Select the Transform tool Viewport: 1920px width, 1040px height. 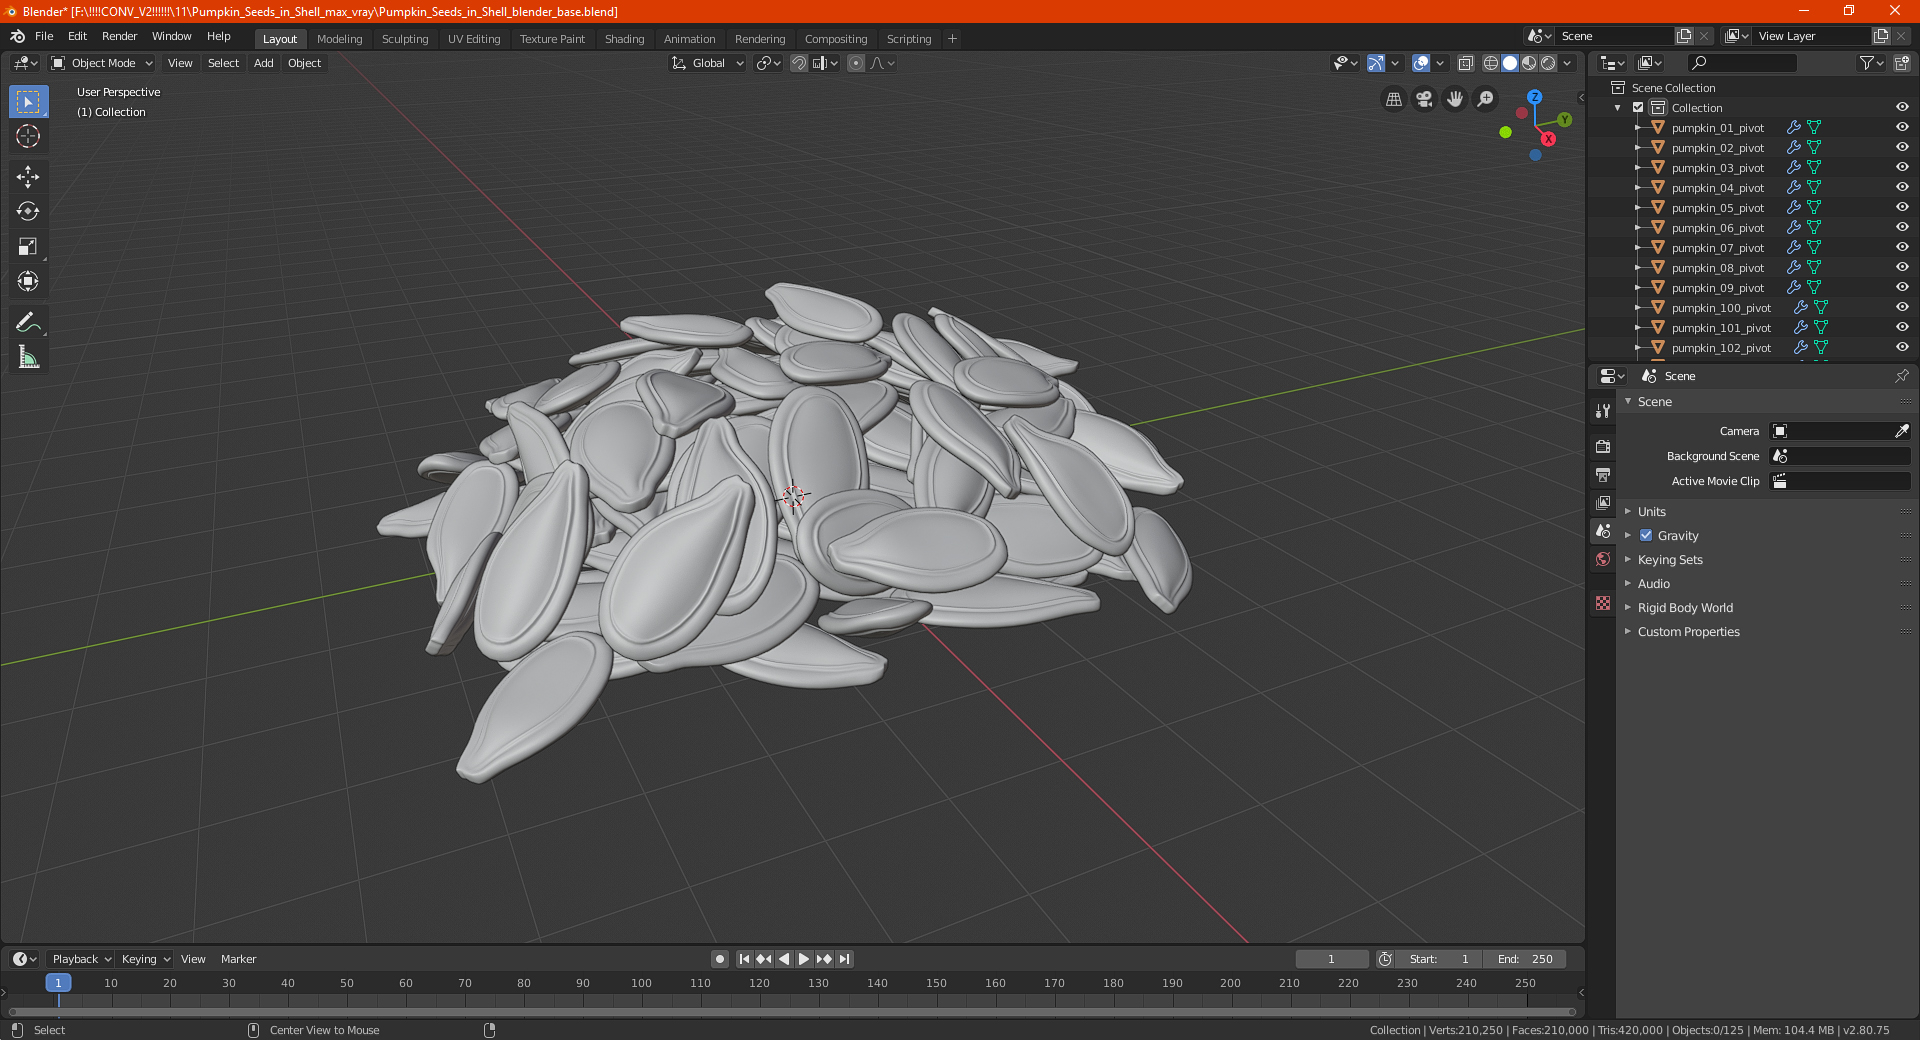(28, 281)
